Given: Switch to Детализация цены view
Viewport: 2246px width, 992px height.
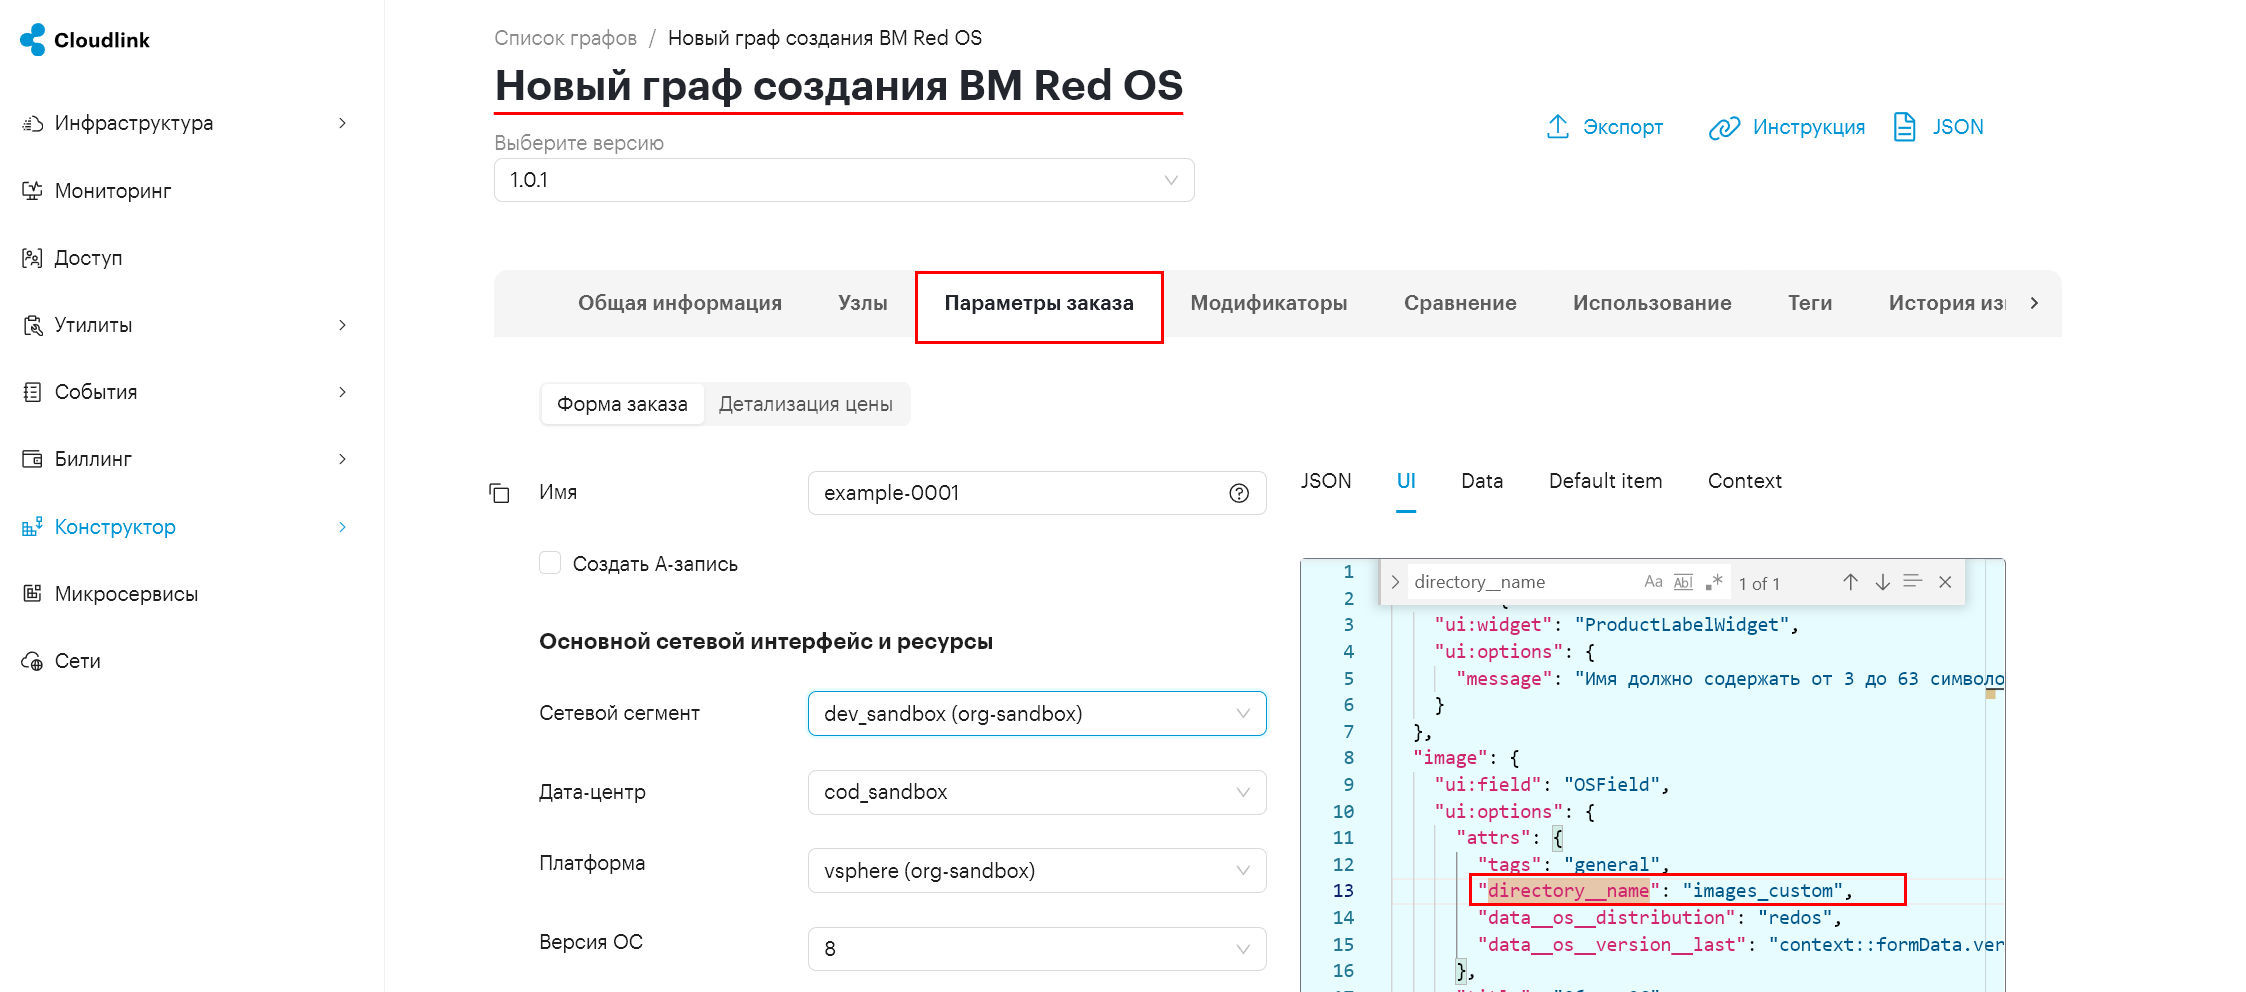Looking at the screenshot, I should (806, 404).
